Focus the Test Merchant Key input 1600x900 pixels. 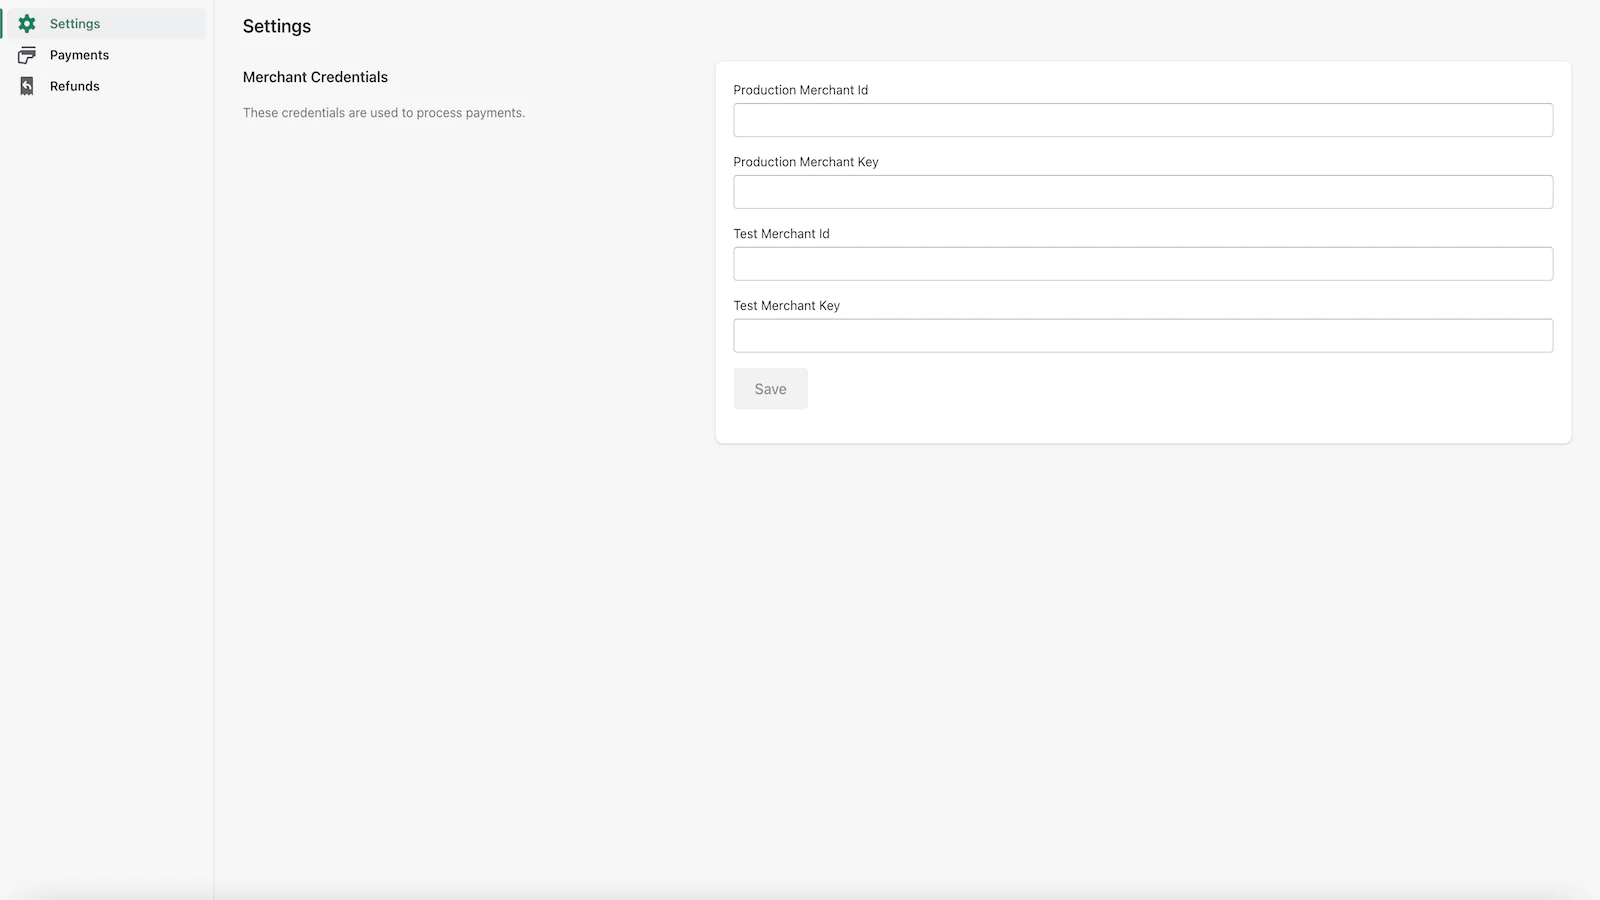click(1143, 336)
